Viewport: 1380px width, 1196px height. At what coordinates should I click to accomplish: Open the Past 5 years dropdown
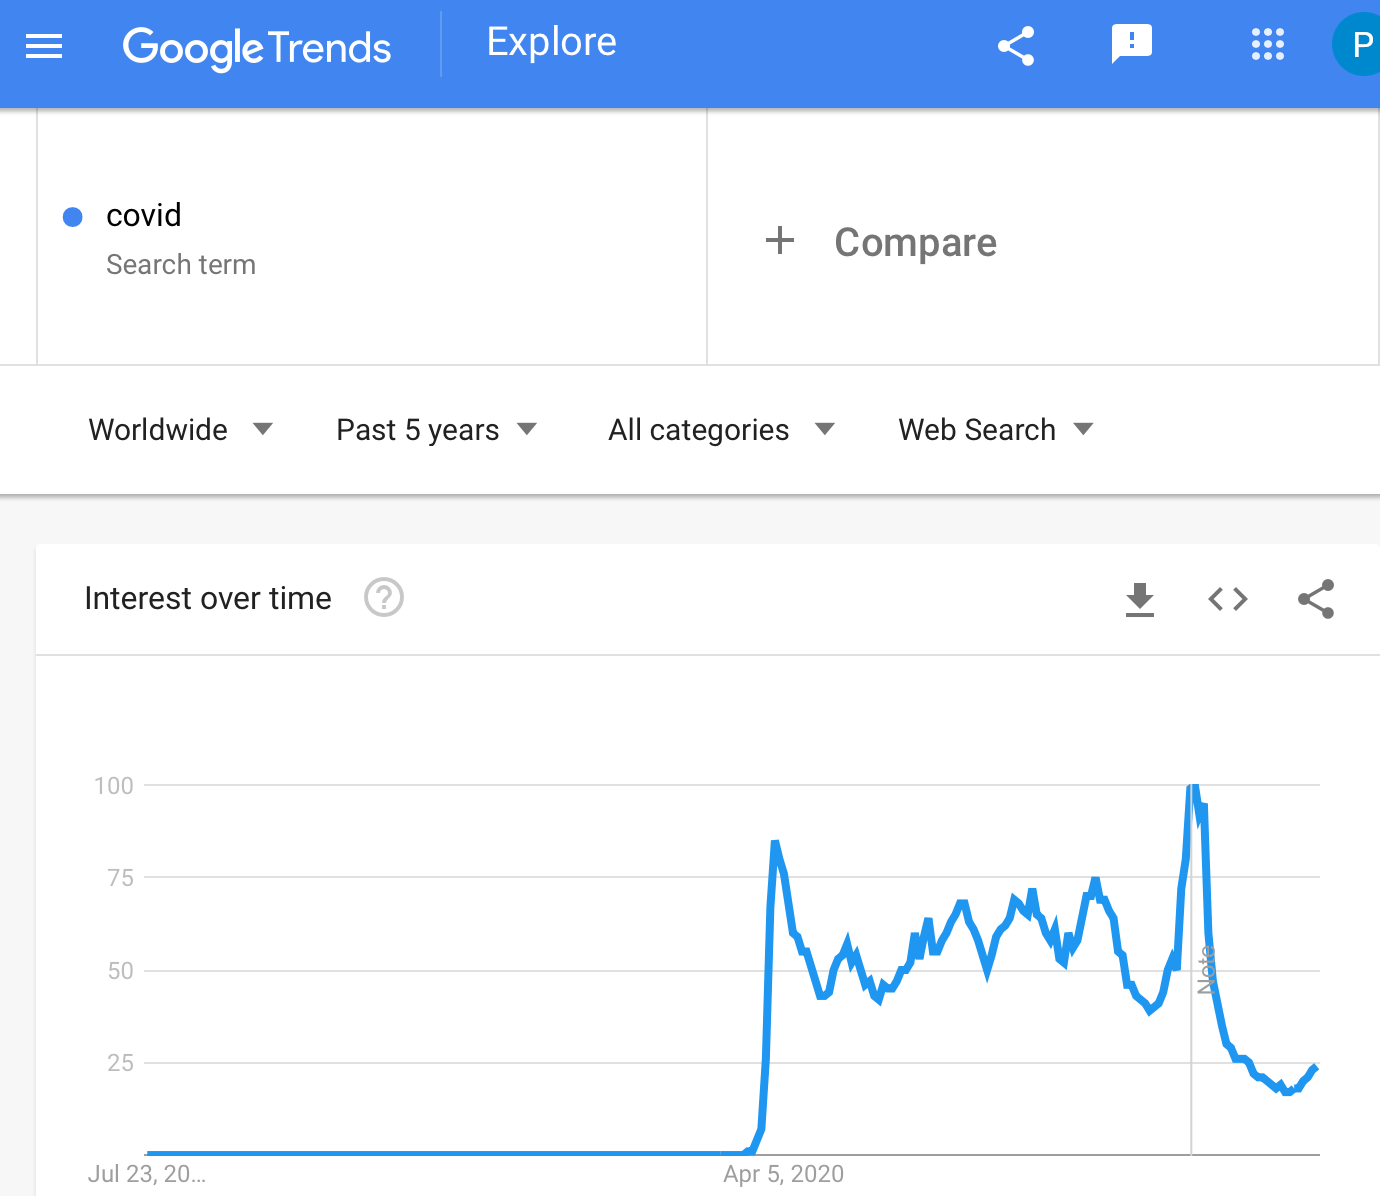pyautogui.click(x=437, y=430)
